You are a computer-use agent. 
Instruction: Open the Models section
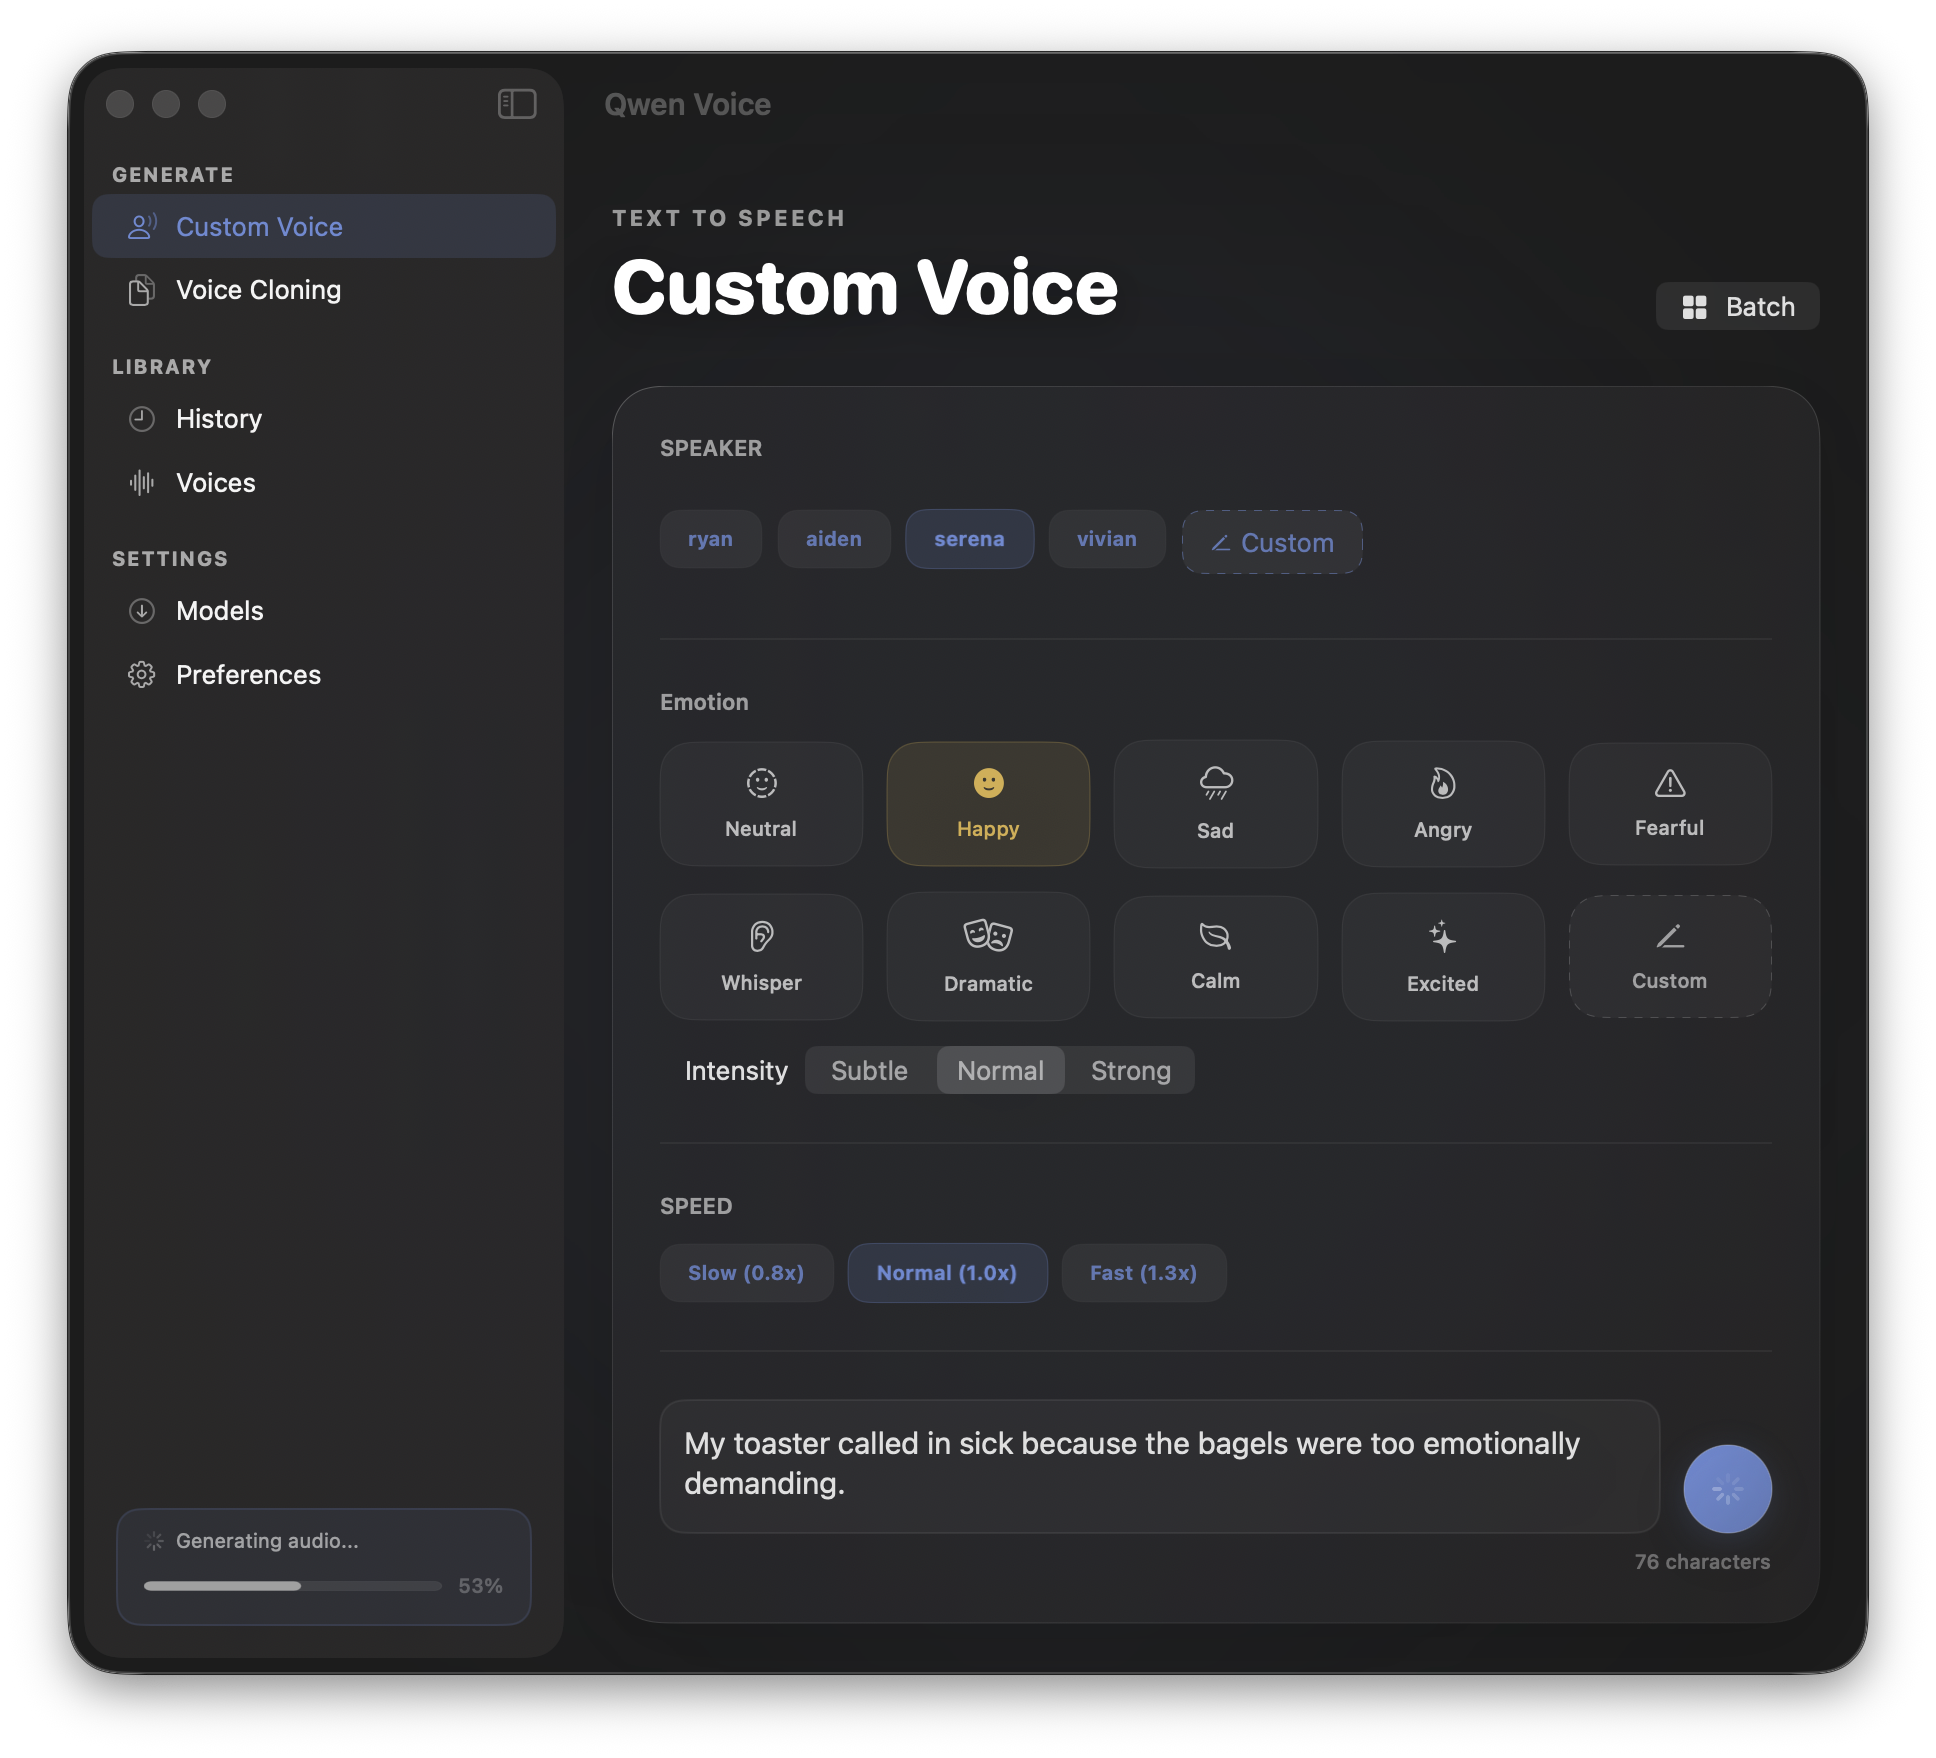pos(219,611)
